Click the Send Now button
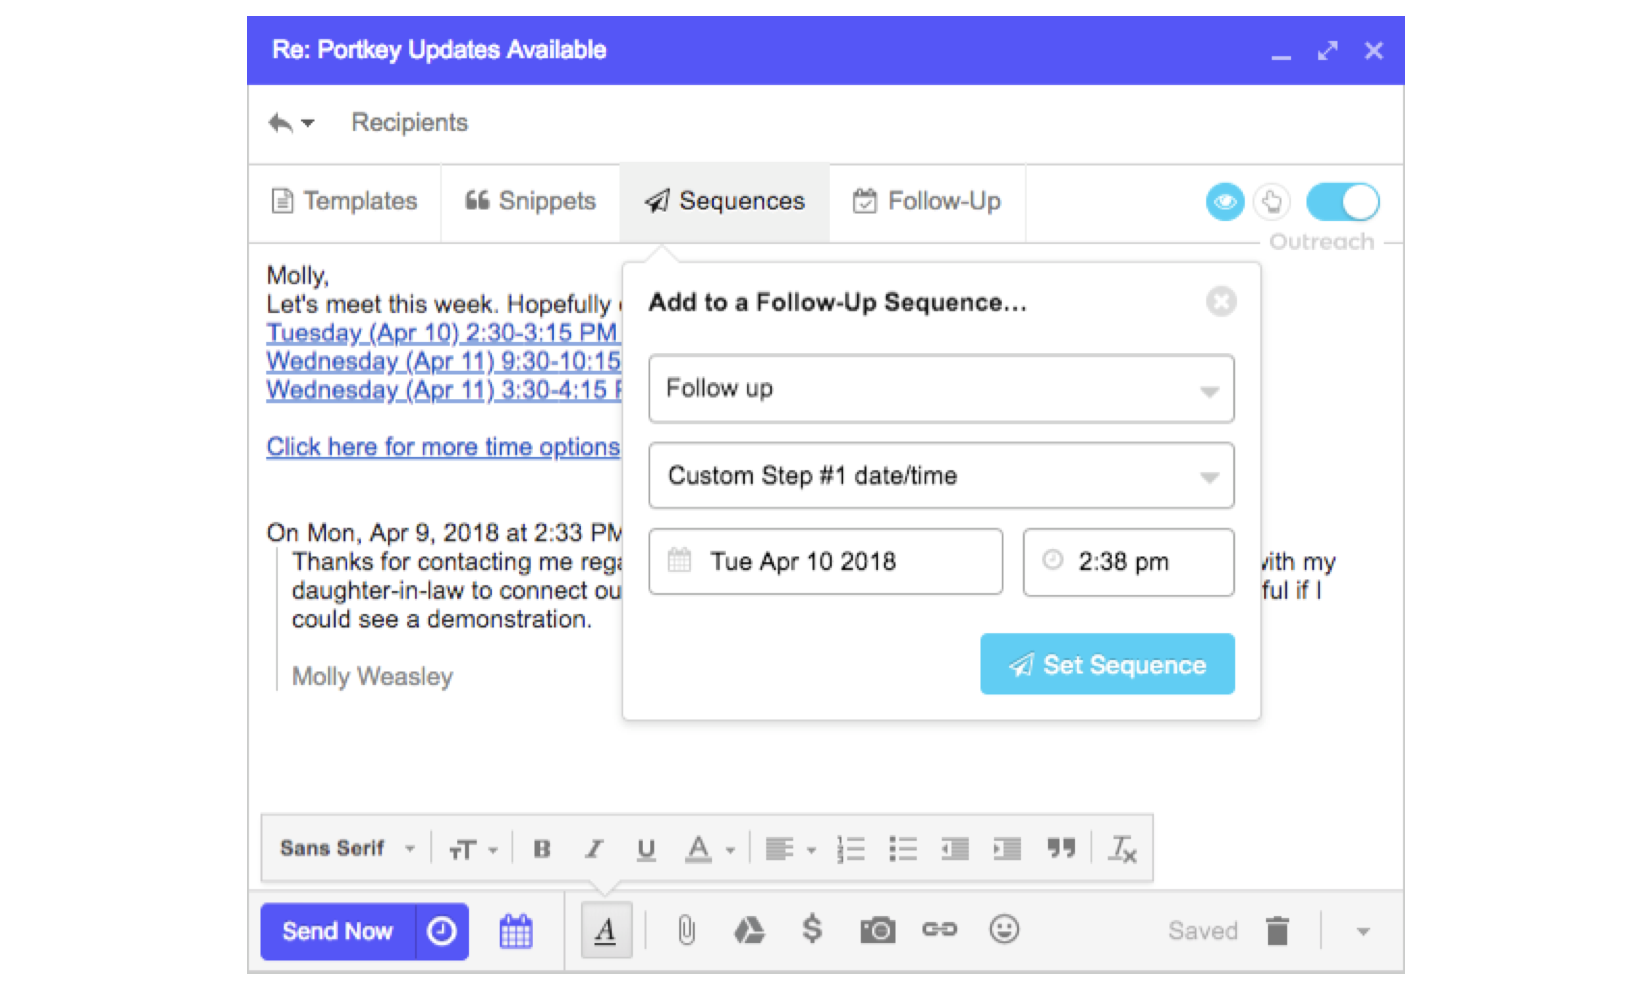 (337, 931)
